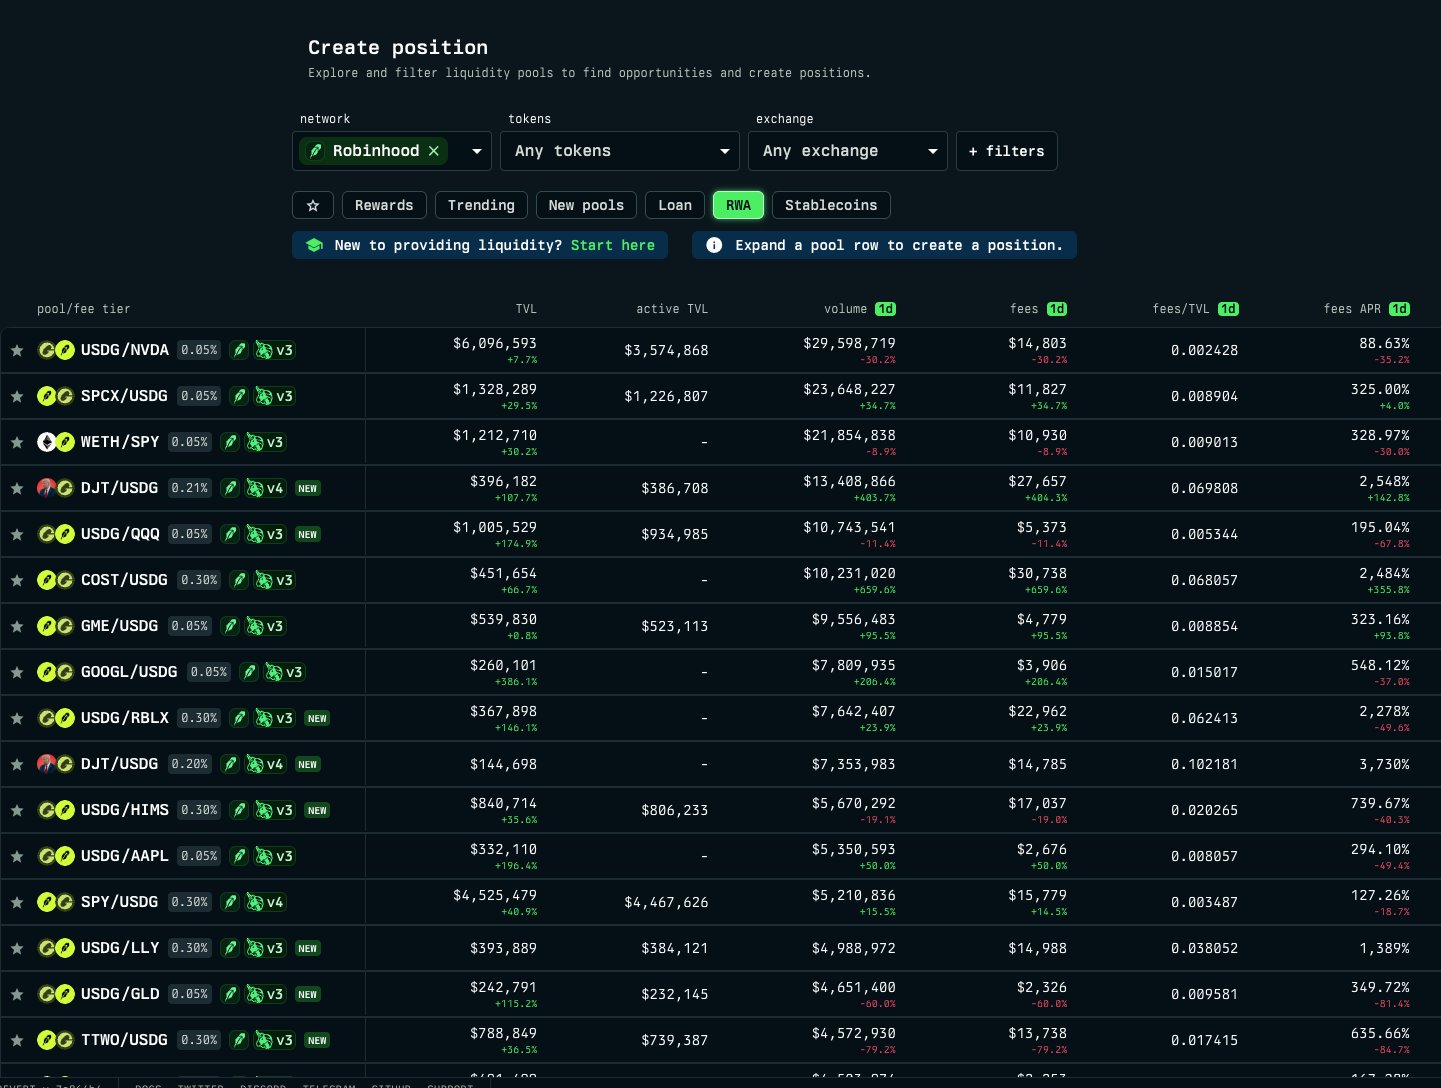Viewport: 1441px width, 1088px height.
Task: Click the WETH/SPY token pair icon
Action: pyautogui.click(x=56, y=442)
